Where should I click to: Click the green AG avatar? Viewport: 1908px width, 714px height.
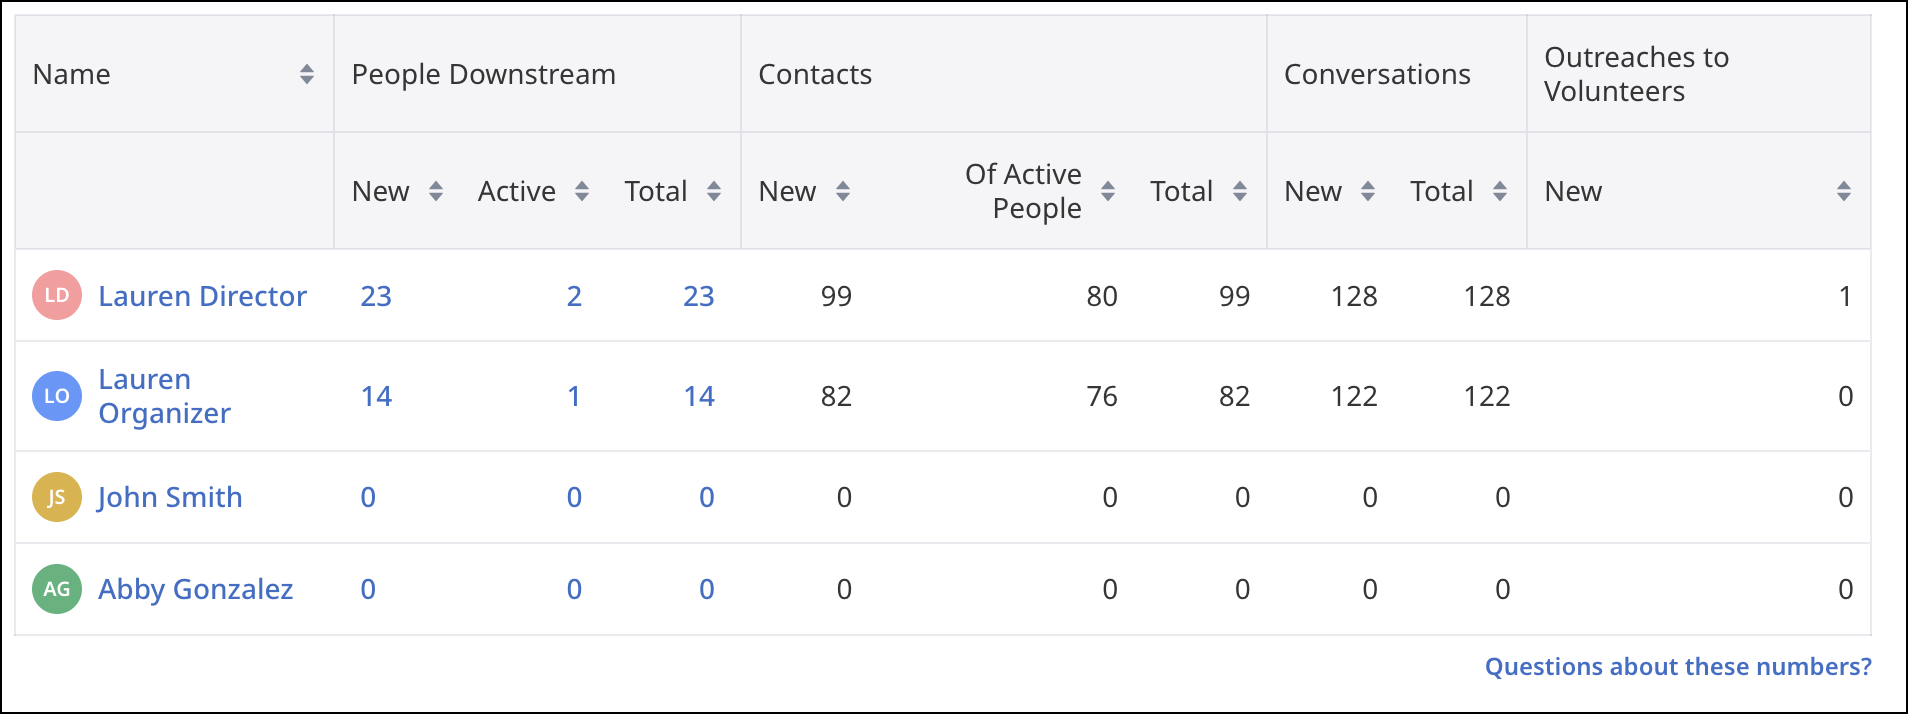pyautogui.click(x=57, y=589)
